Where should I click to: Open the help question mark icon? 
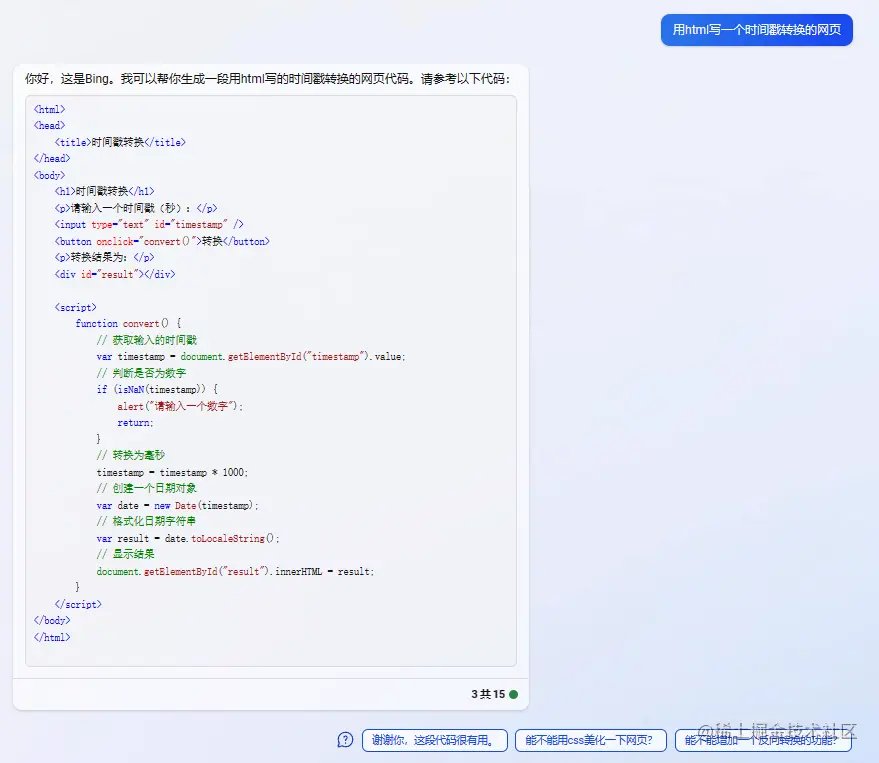pos(345,740)
